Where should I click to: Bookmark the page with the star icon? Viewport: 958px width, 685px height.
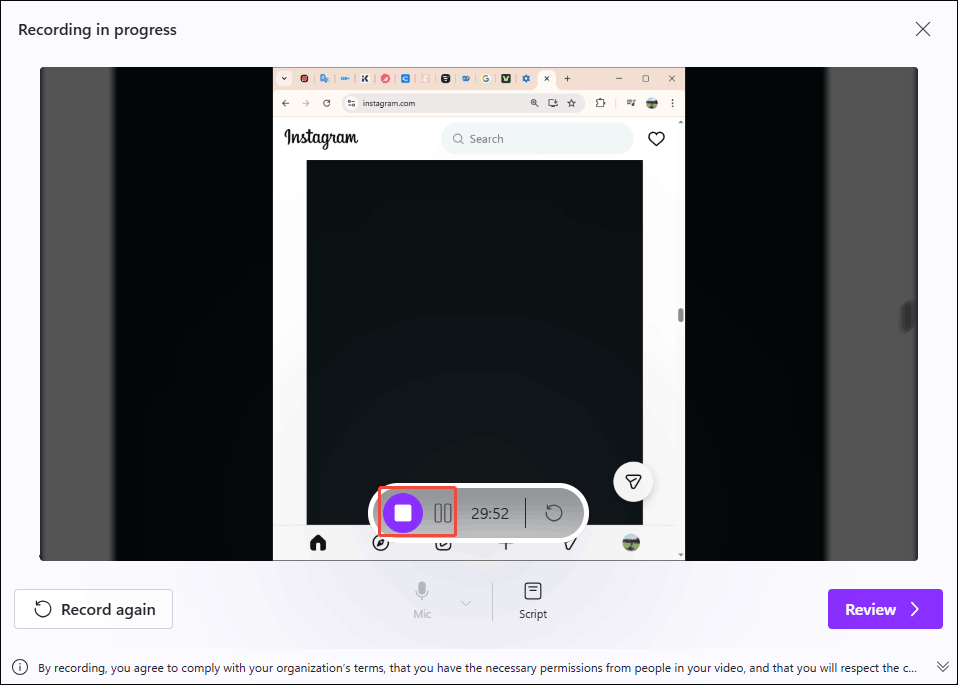(571, 103)
